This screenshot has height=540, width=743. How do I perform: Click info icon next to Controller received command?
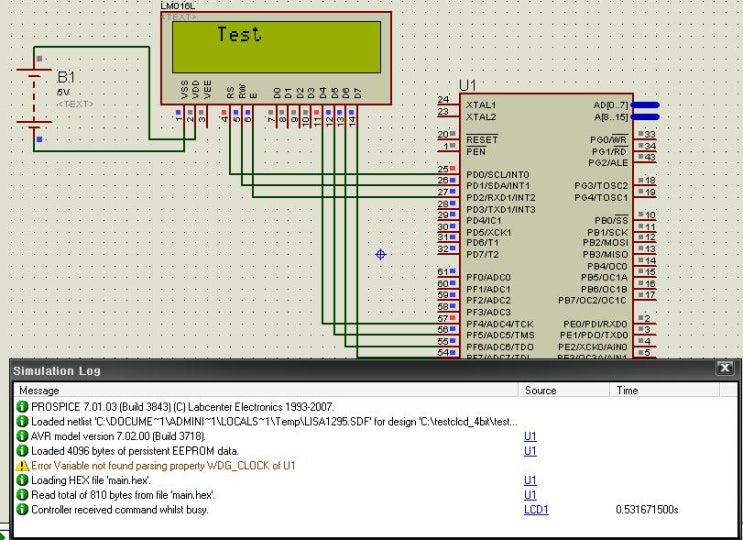22,510
